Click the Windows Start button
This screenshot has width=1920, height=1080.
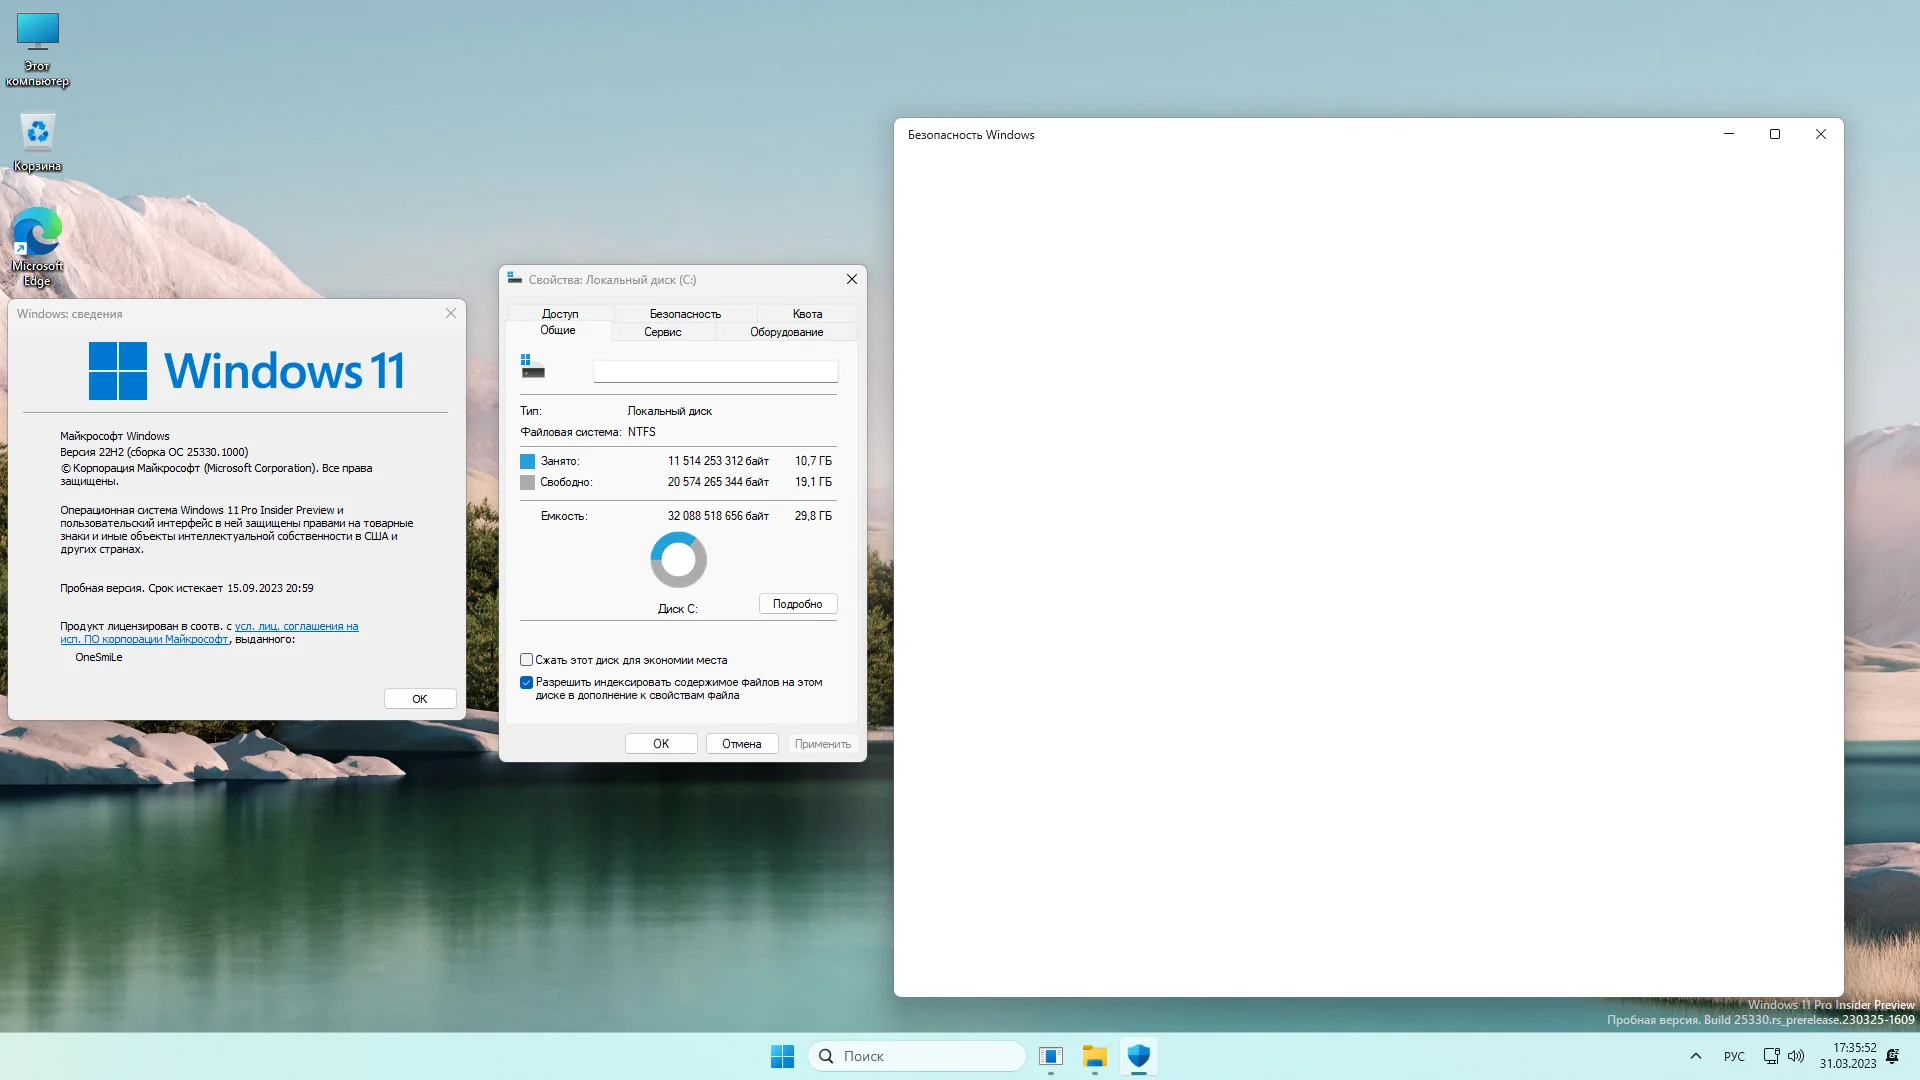pyautogui.click(x=782, y=1056)
